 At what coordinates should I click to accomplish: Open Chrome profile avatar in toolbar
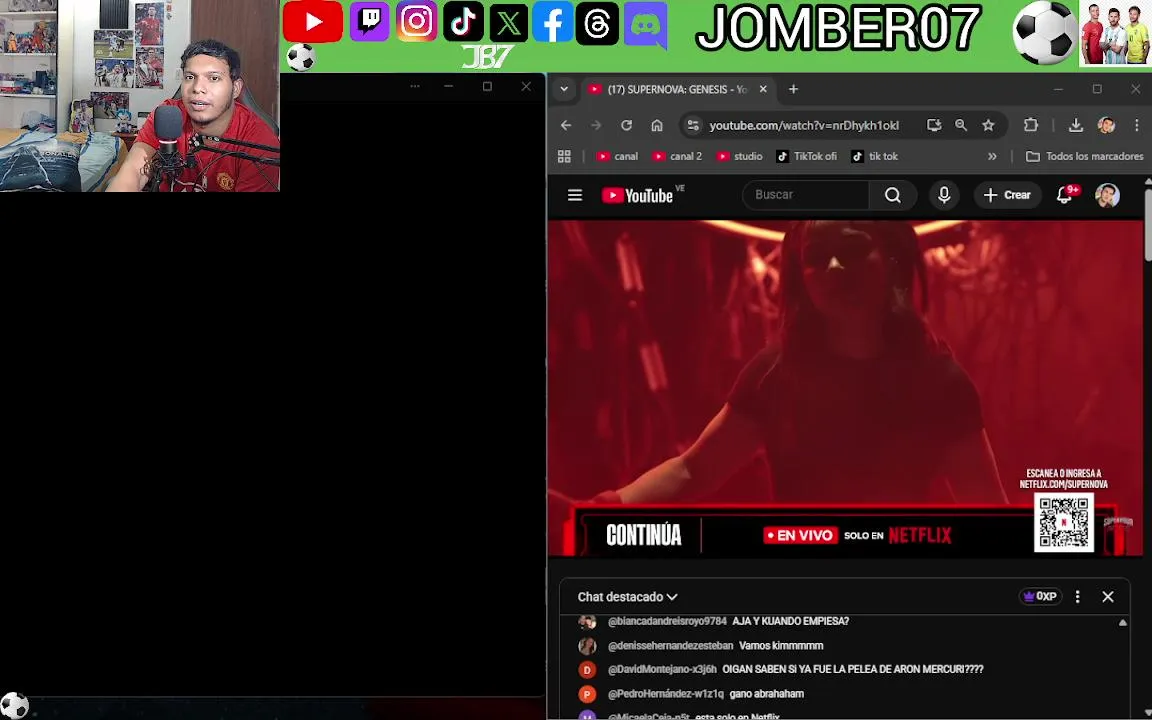click(1106, 126)
